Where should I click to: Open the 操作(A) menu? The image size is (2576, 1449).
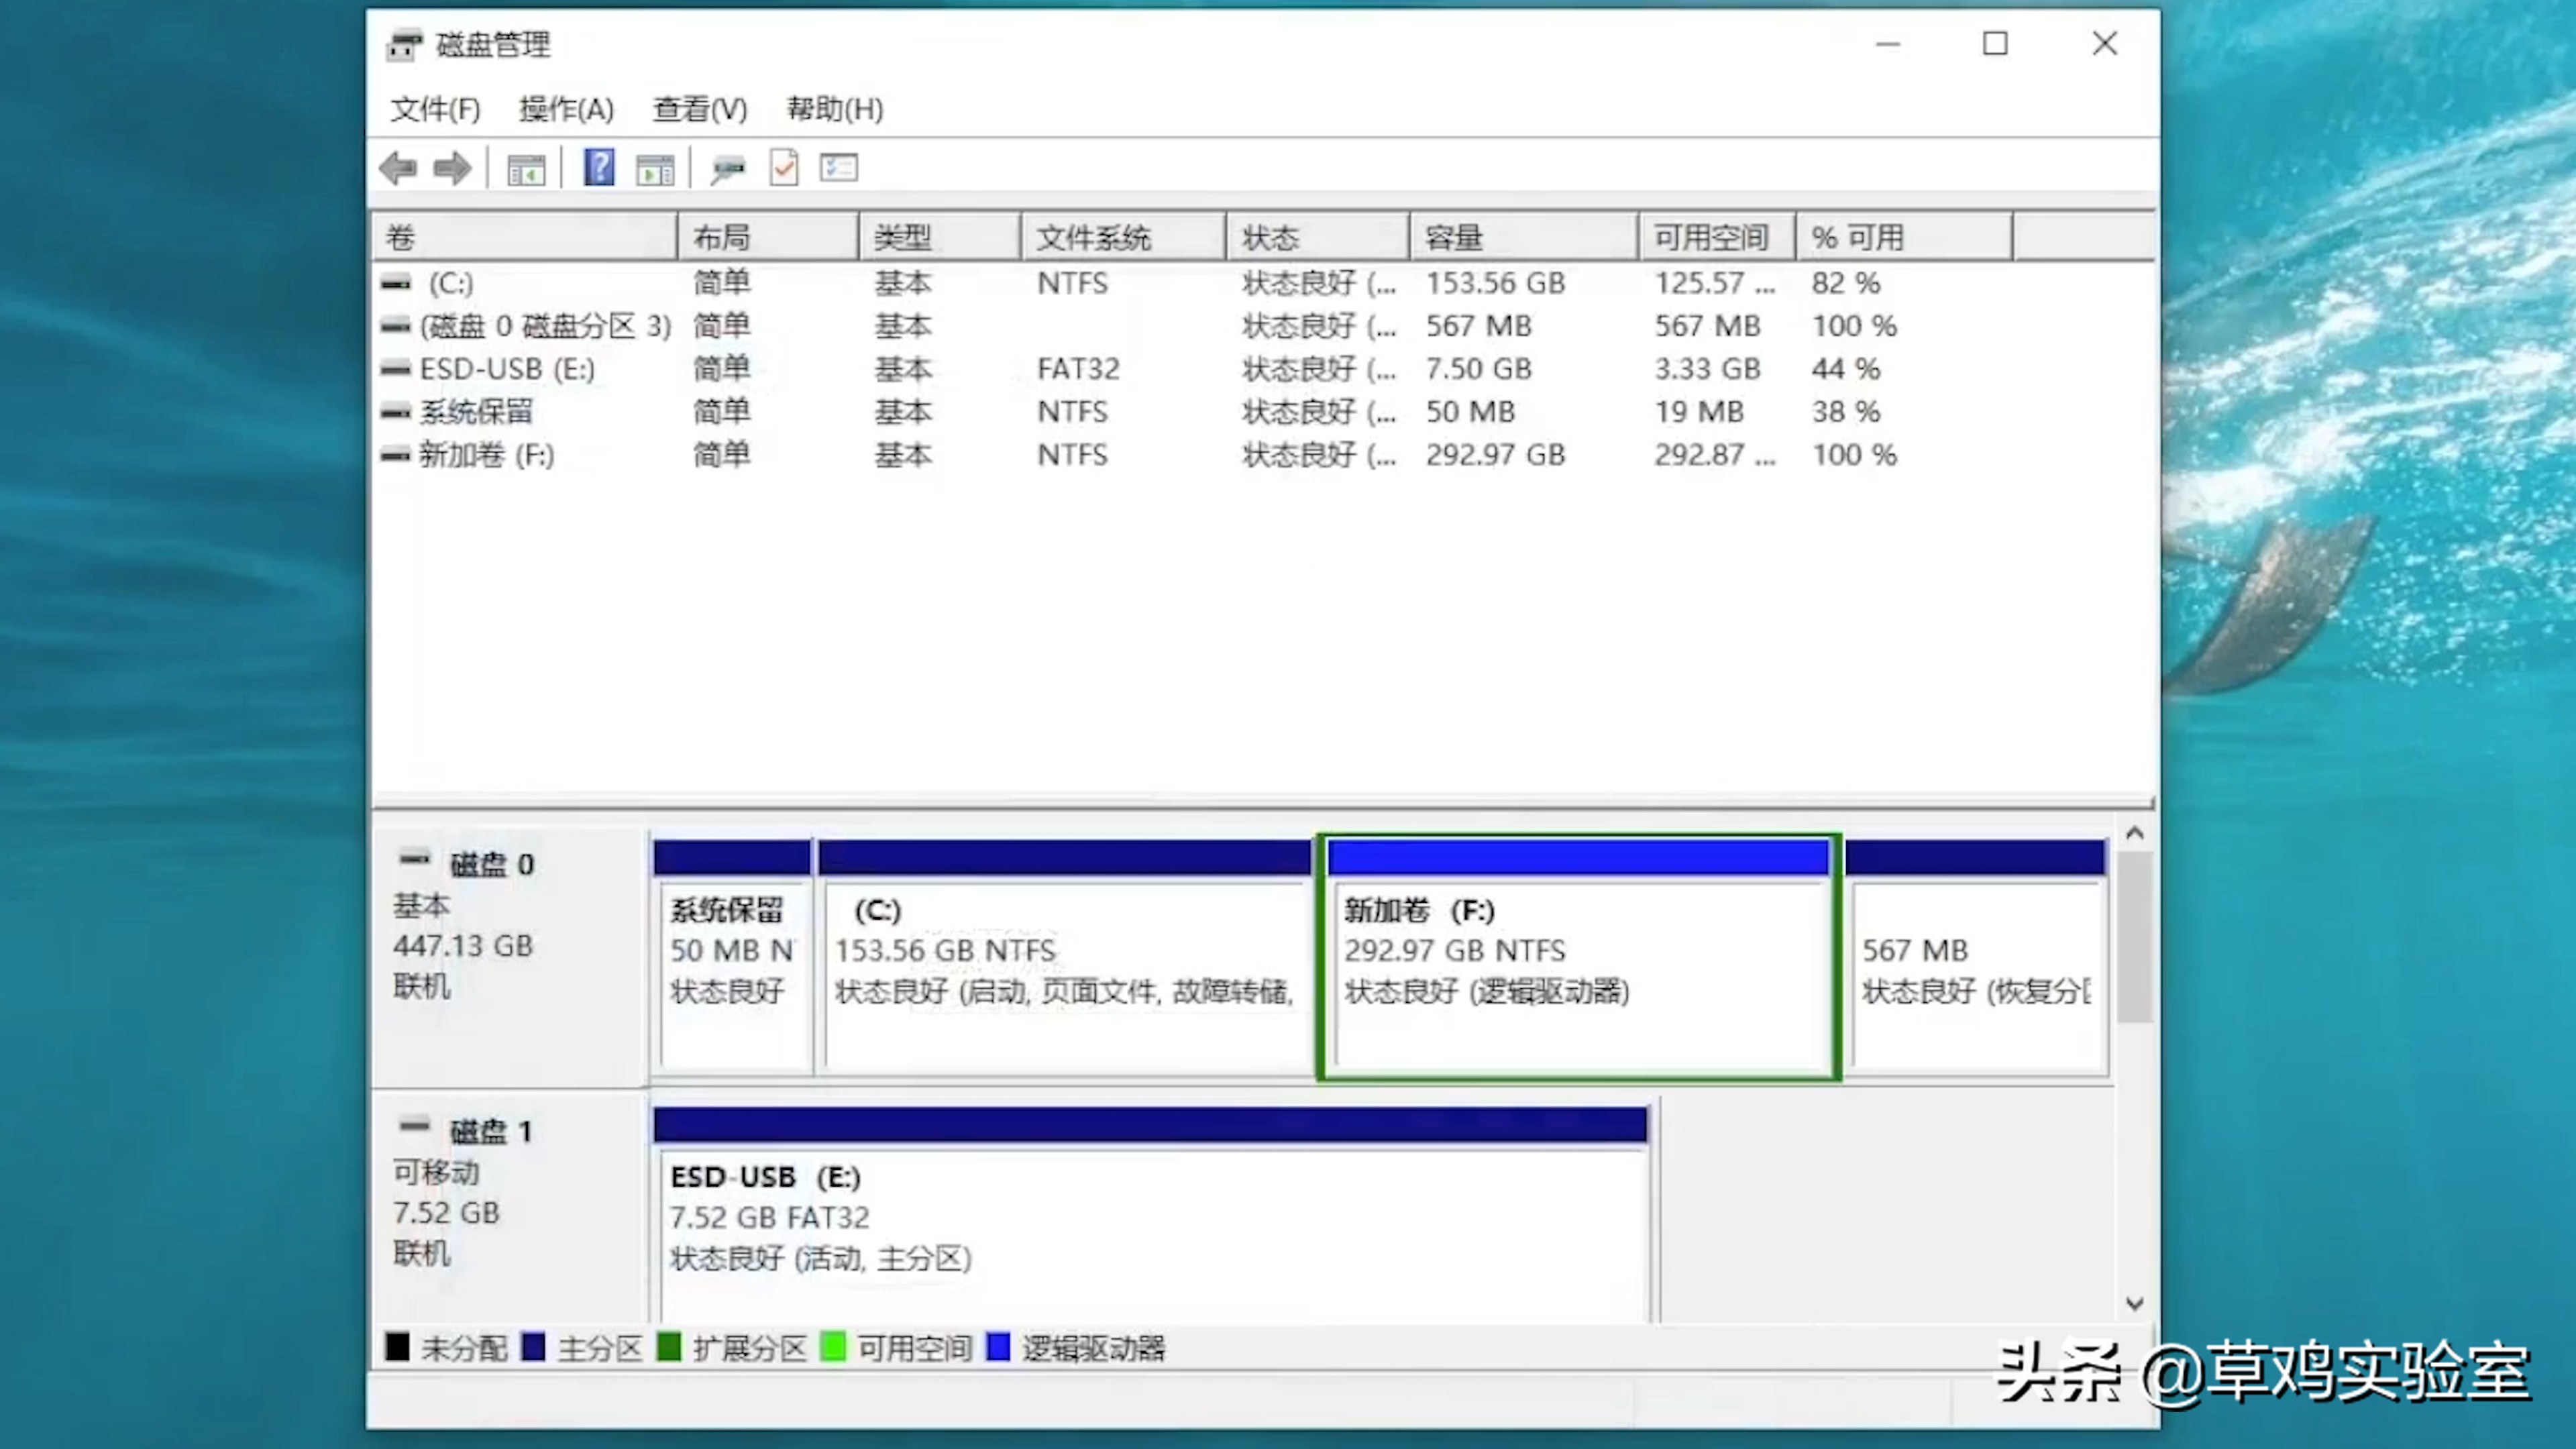point(566,109)
